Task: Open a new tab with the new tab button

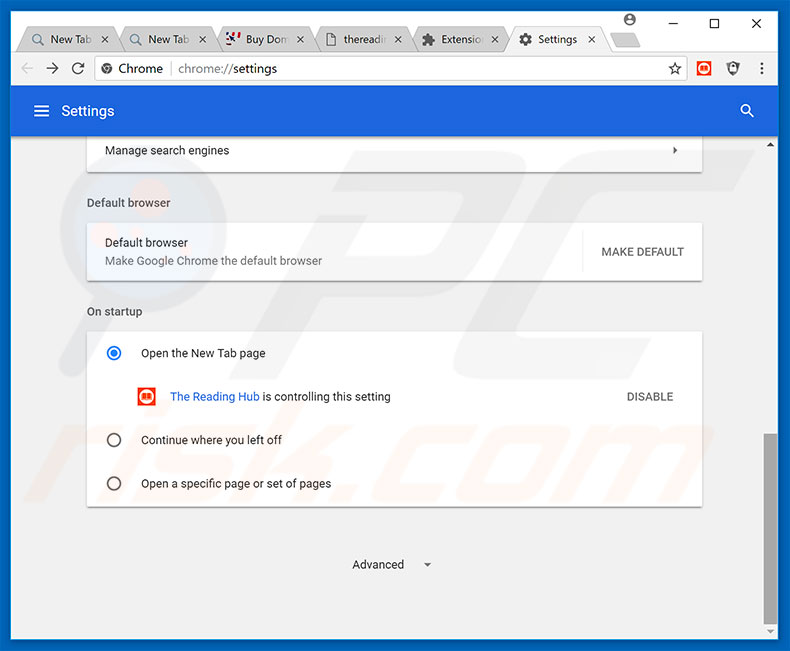Action: (x=625, y=40)
